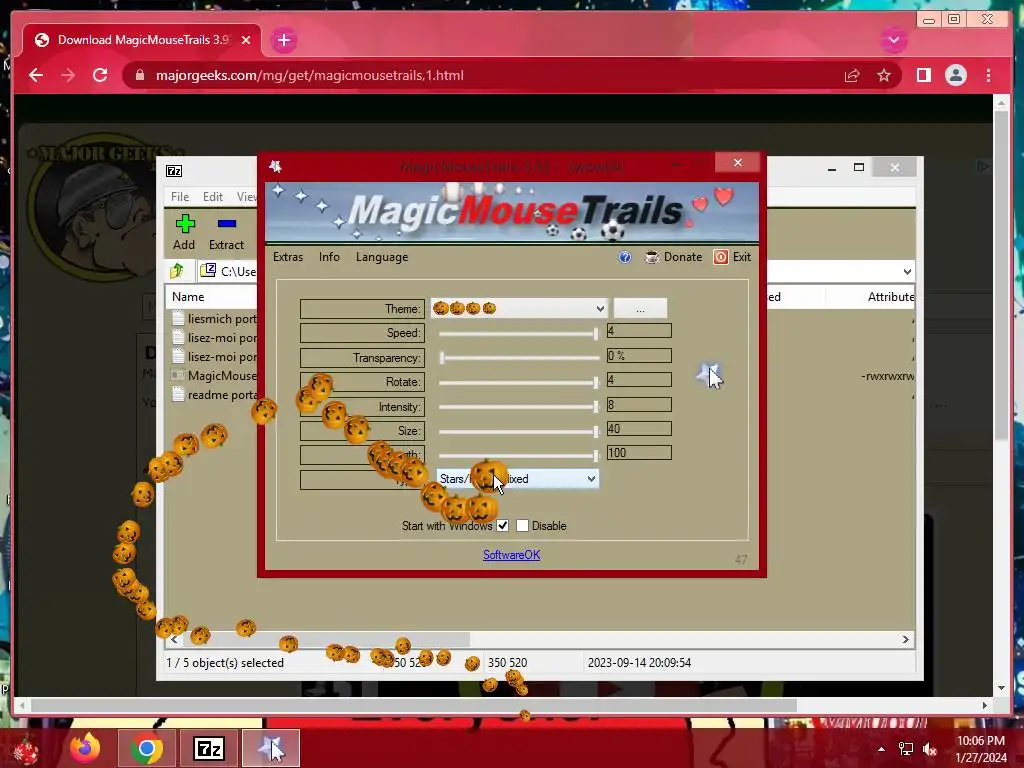Select the readme porta file in 7-Zip
Viewport: 1024px width, 768px height.
click(x=215, y=394)
